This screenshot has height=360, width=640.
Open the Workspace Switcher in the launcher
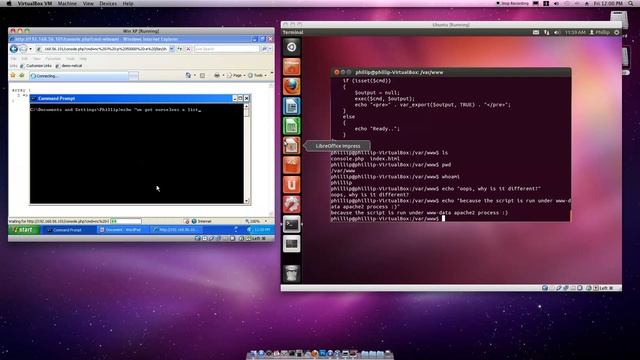coord(291,244)
